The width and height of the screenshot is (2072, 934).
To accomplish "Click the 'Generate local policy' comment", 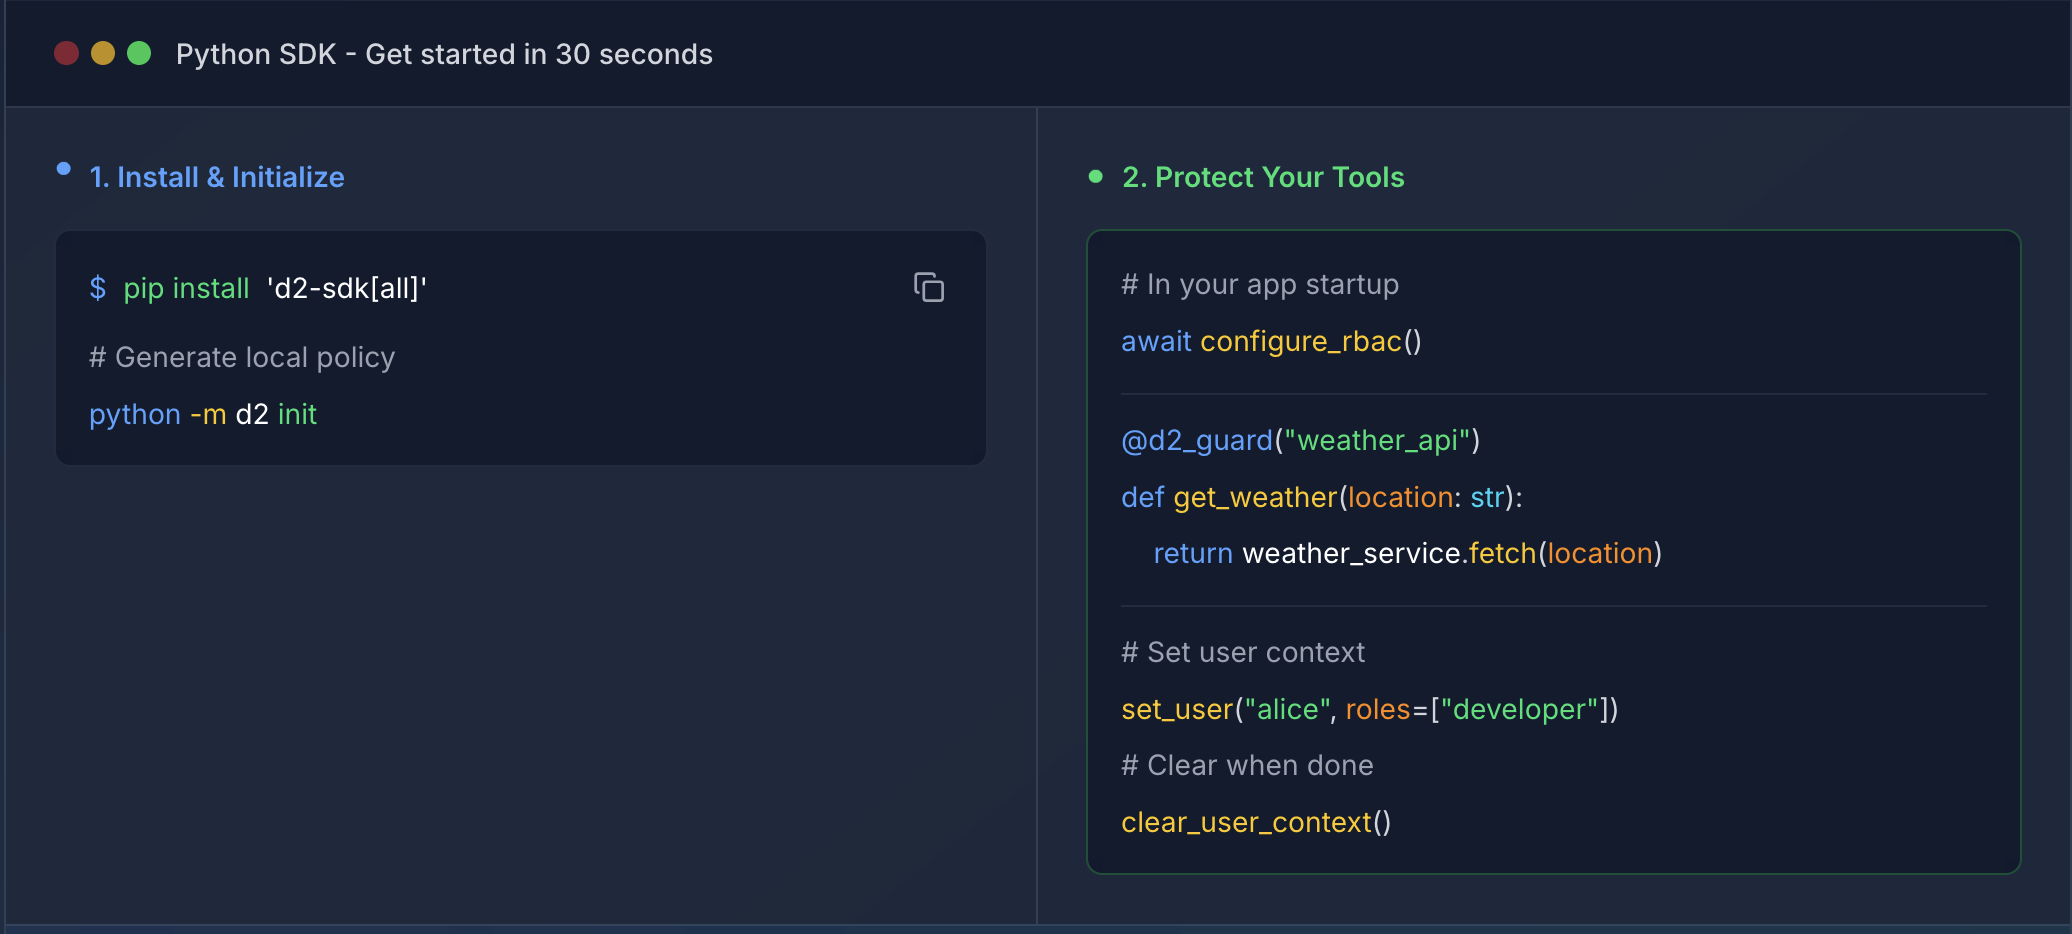I will click(x=241, y=357).
